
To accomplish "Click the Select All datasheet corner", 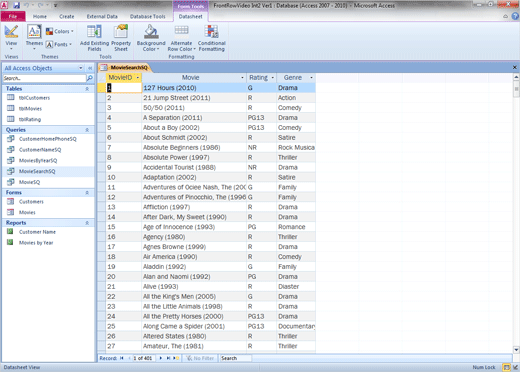I will pyautogui.click(x=101, y=78).
